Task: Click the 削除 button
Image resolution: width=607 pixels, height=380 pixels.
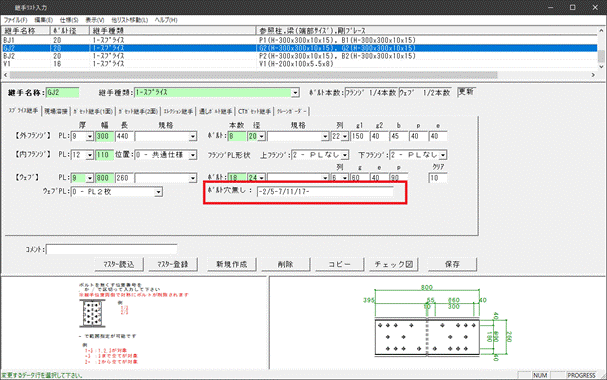Action: 286,264
